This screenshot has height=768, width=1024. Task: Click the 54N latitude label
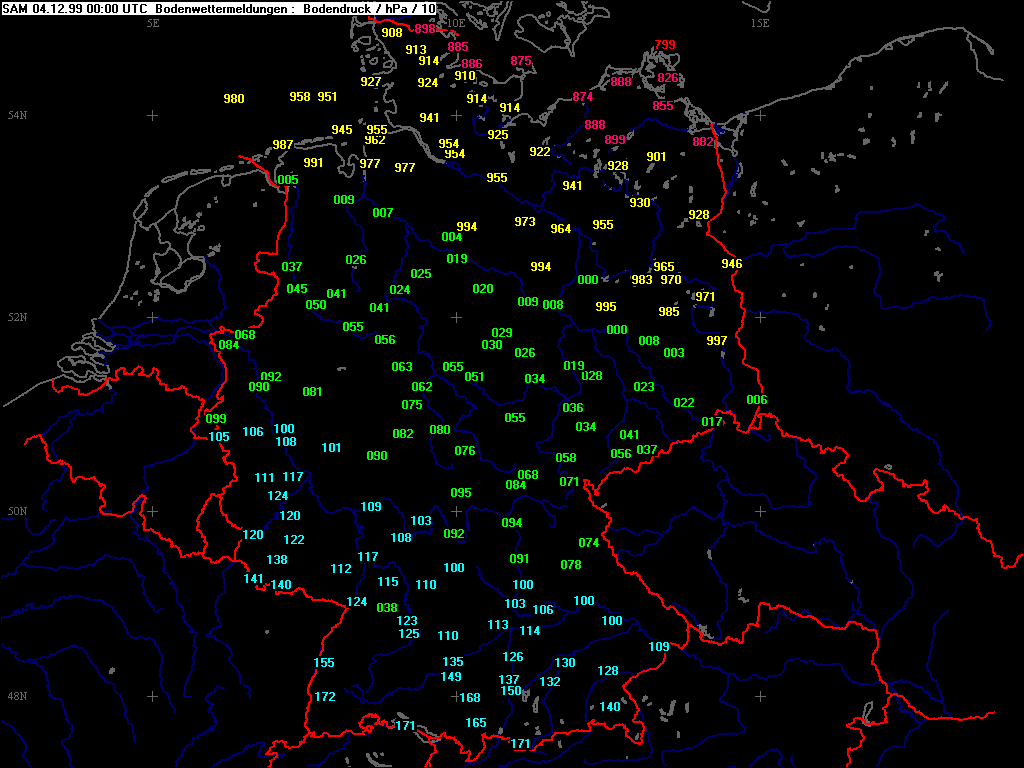coord(18,116)
